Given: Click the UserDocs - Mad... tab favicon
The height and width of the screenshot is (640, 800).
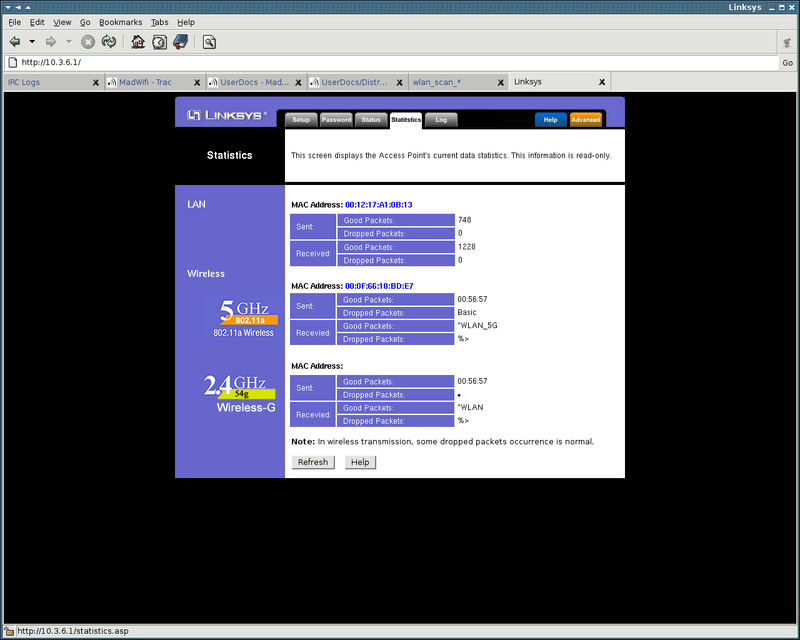Looking at the screenshot, I should 213,83.
